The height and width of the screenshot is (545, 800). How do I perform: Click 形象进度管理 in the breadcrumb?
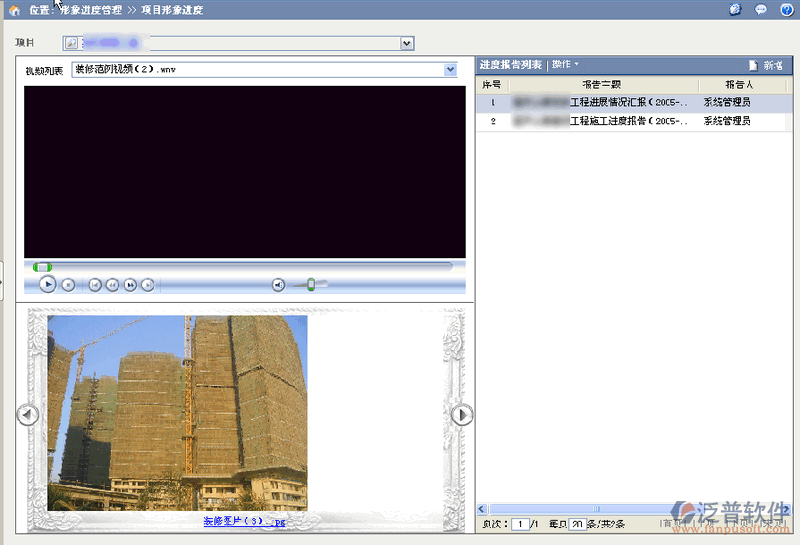[x=90, y=10]
